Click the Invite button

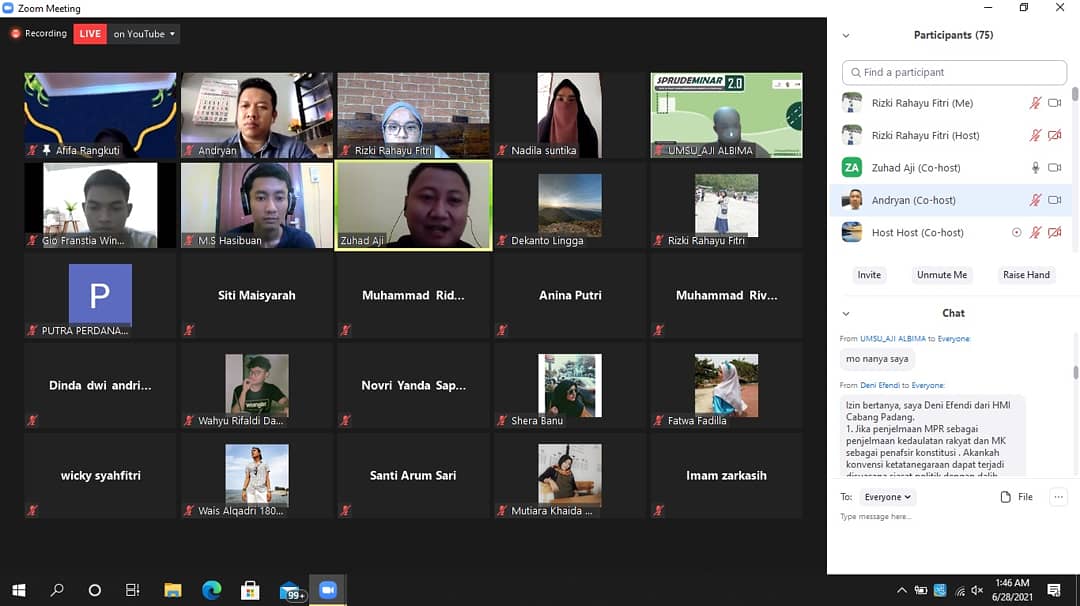(869, 275)
